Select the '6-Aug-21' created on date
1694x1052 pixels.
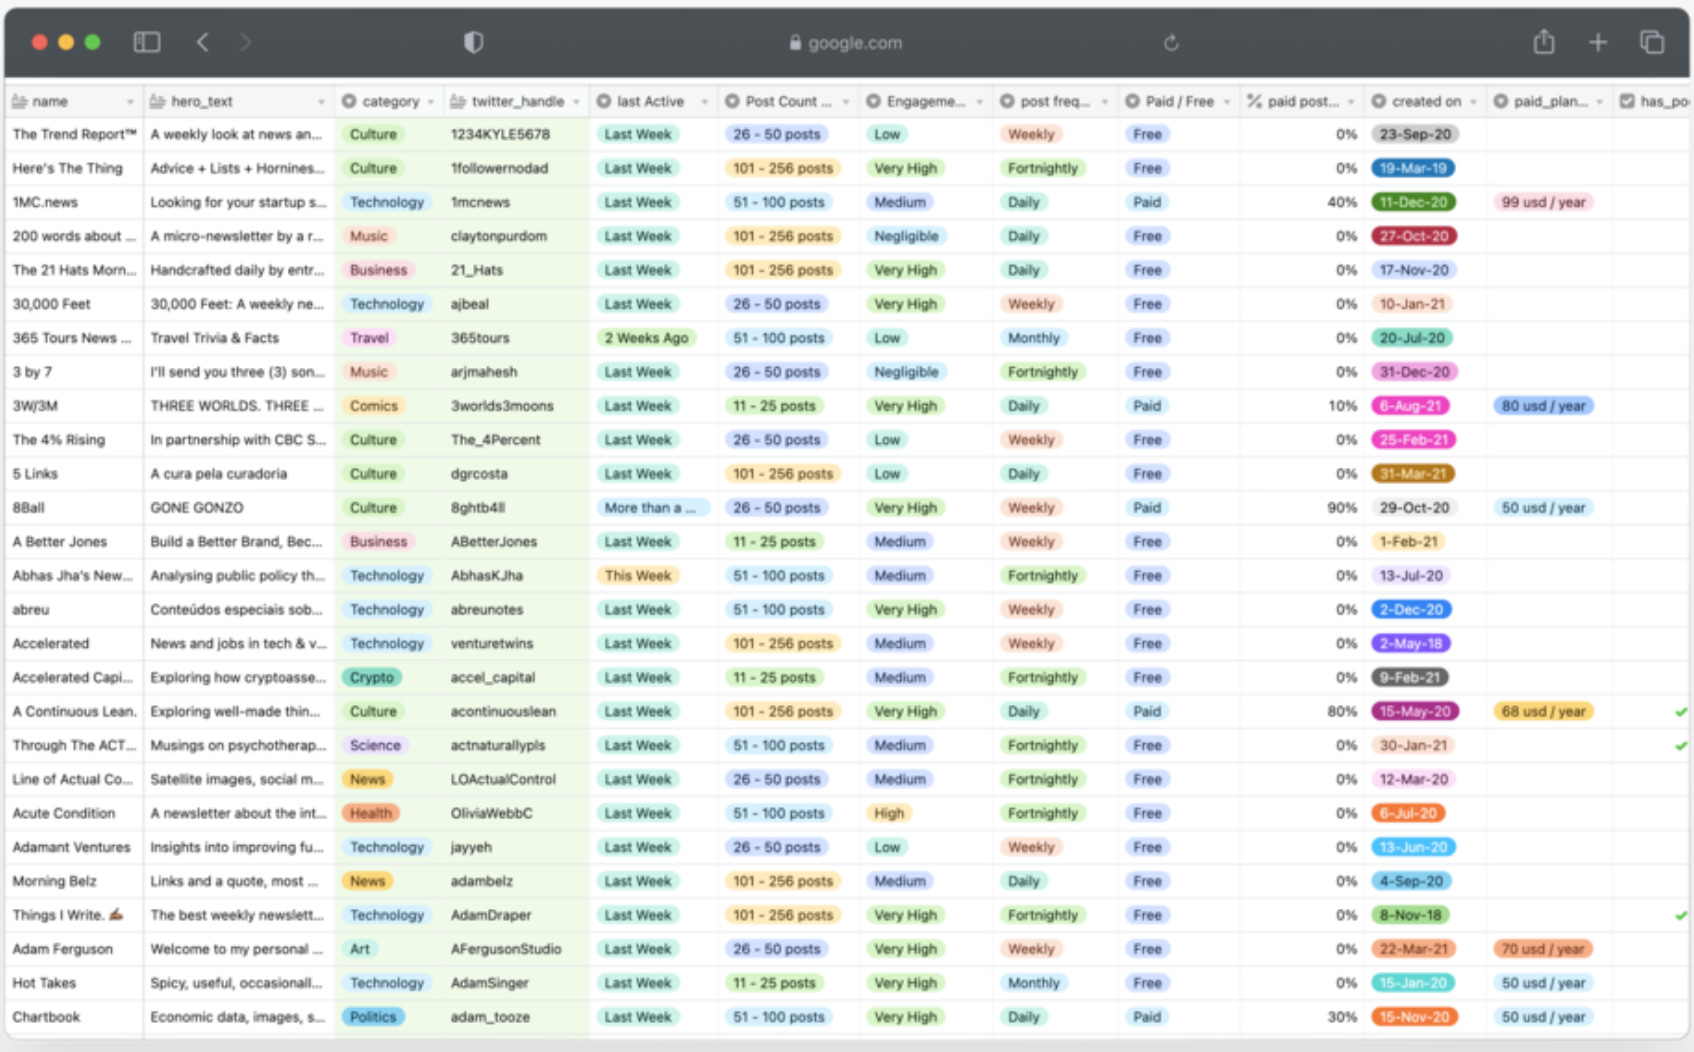tap(1410, 406)
